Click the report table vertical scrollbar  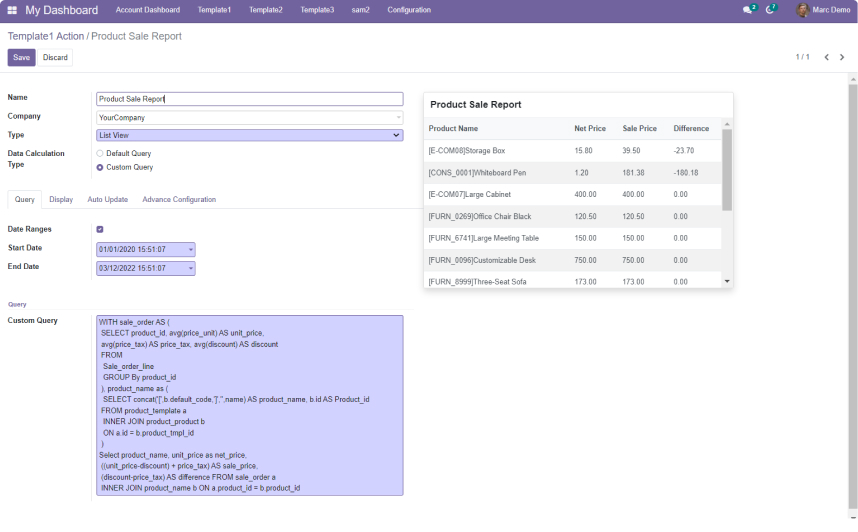point(727,170)
